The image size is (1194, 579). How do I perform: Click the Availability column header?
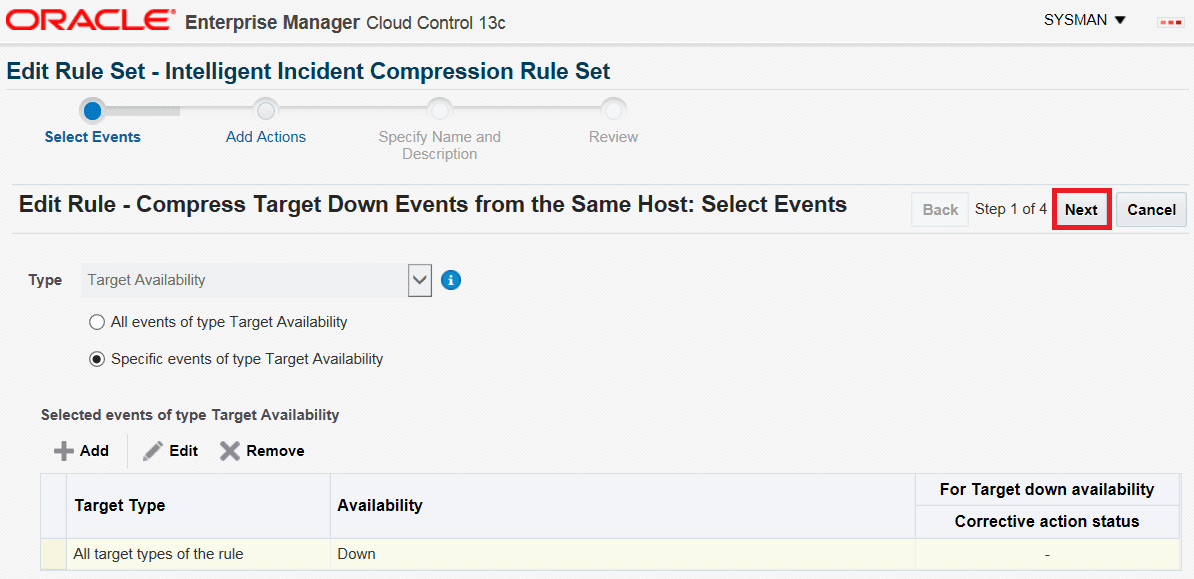[x=380, y=506]
